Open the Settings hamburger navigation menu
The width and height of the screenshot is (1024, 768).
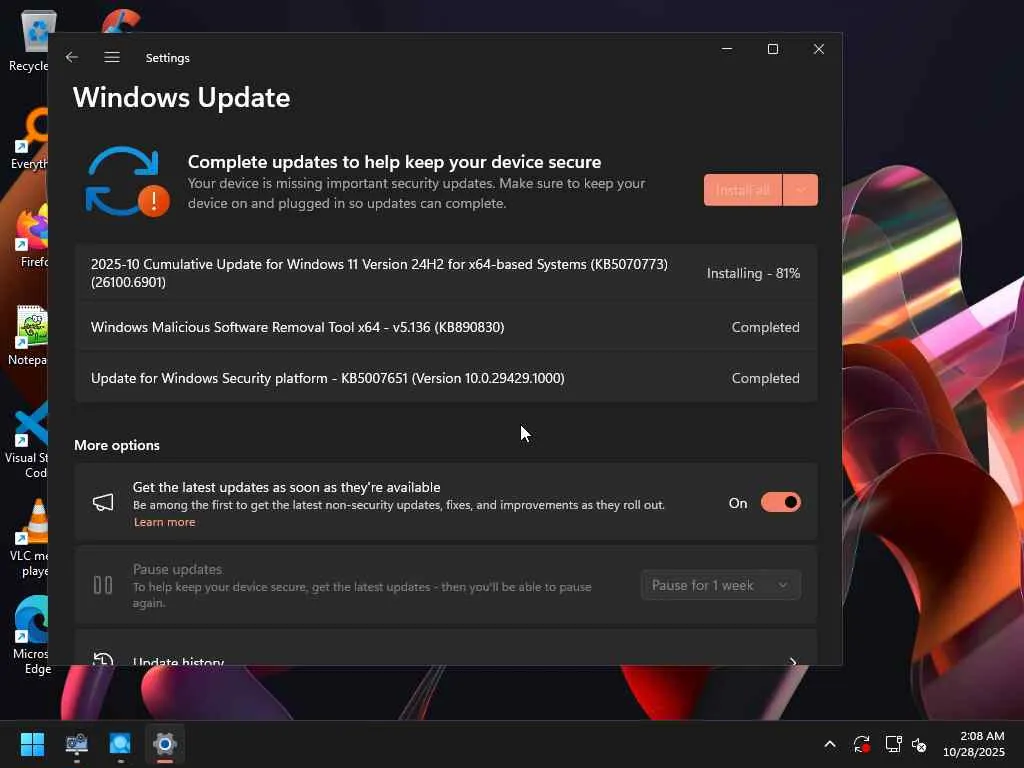point(112,57)
